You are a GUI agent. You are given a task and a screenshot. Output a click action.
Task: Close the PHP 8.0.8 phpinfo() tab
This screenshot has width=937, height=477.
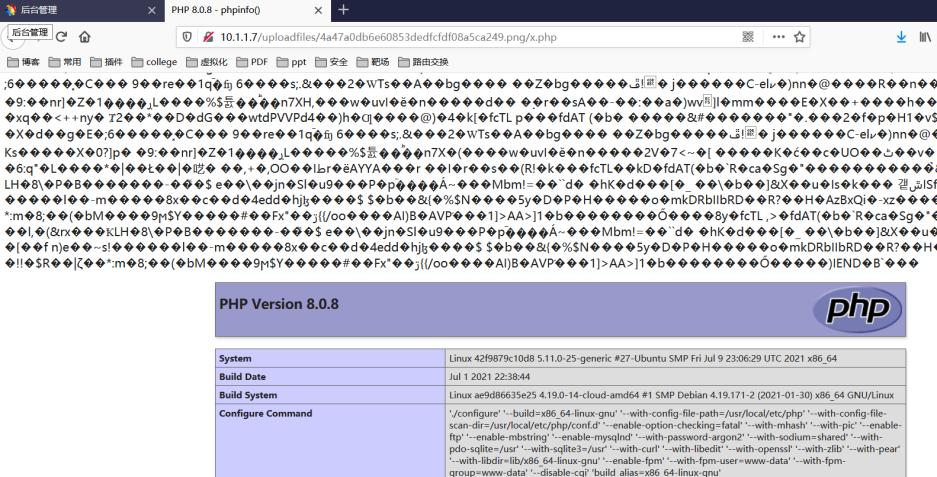click(x=319, y=10)
